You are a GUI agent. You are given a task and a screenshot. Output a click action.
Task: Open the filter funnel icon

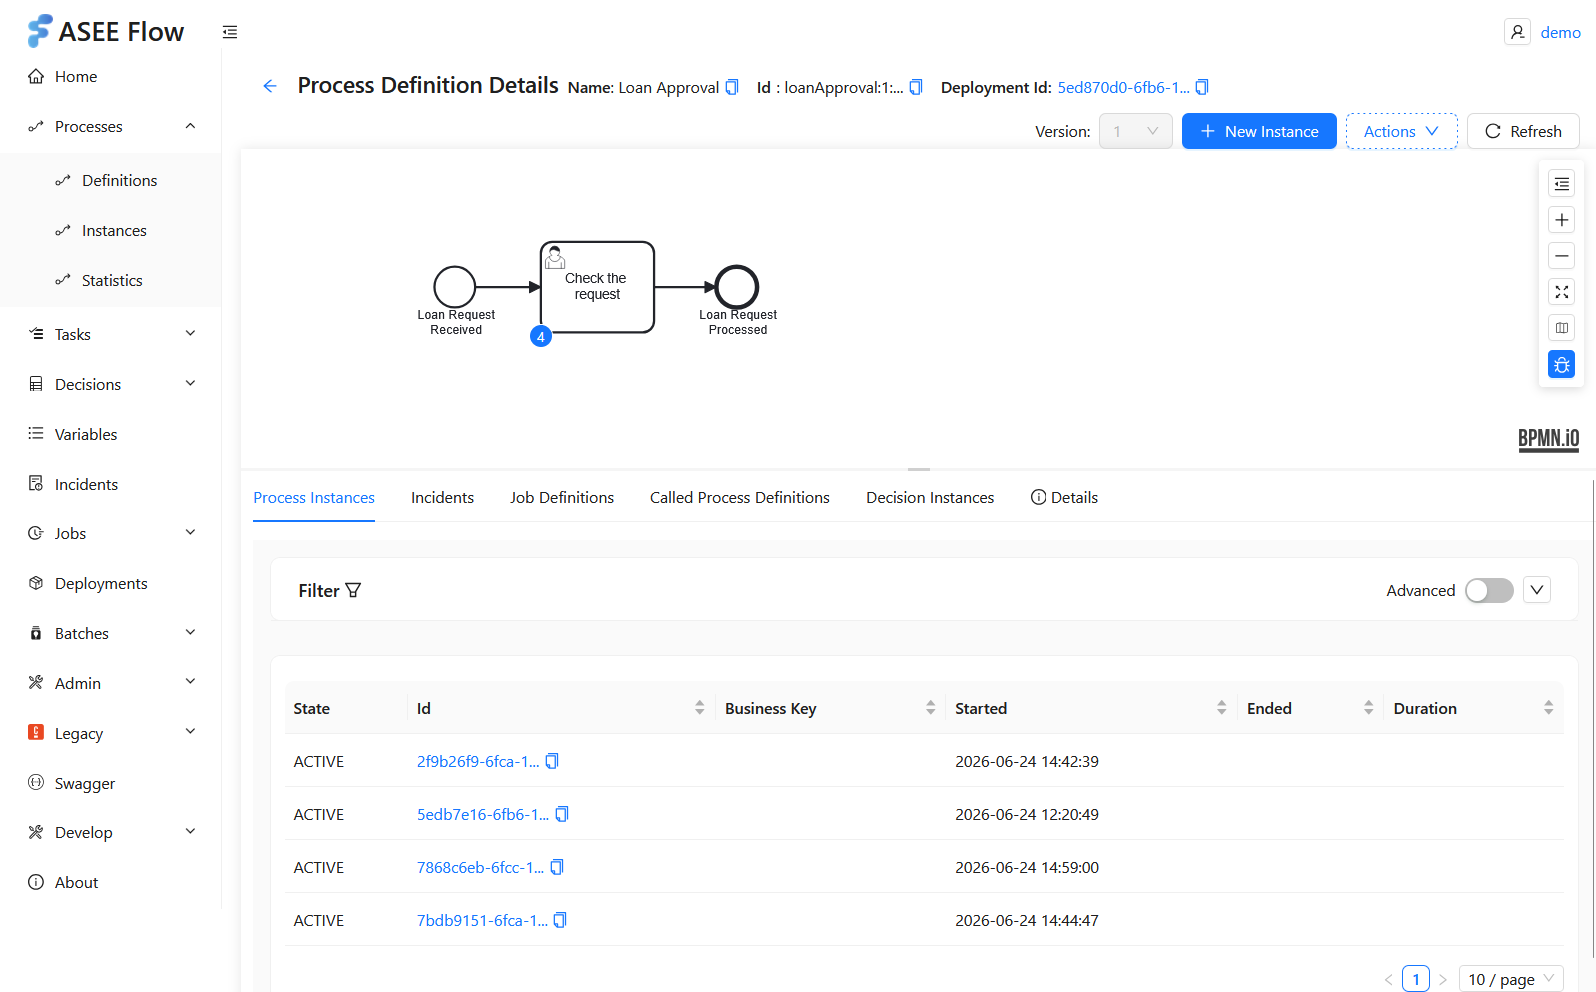click(353, 590)
